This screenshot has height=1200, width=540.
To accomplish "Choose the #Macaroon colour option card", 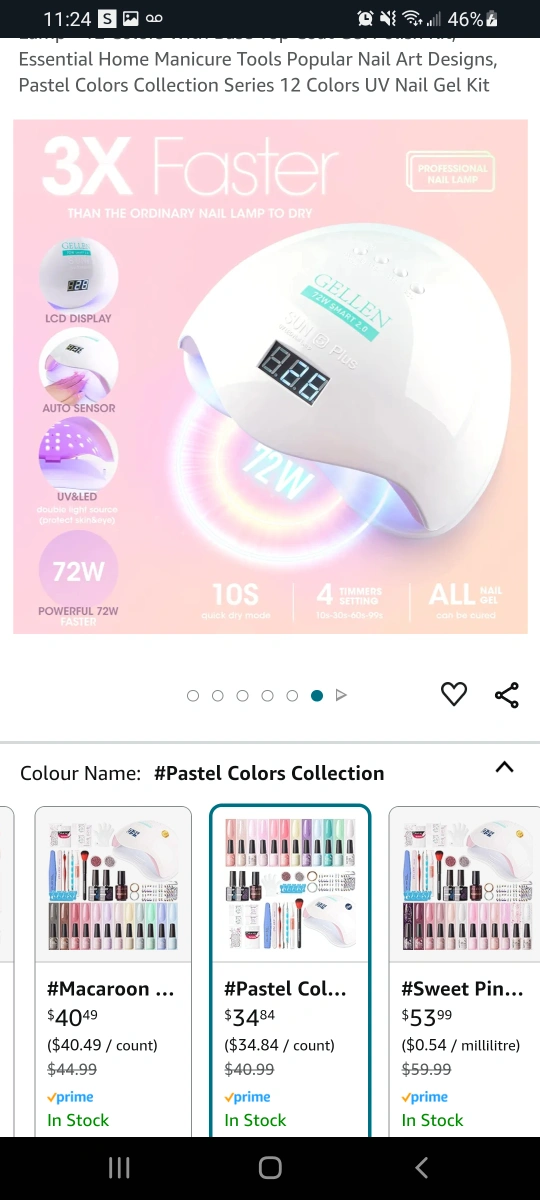I will point(113,971).
